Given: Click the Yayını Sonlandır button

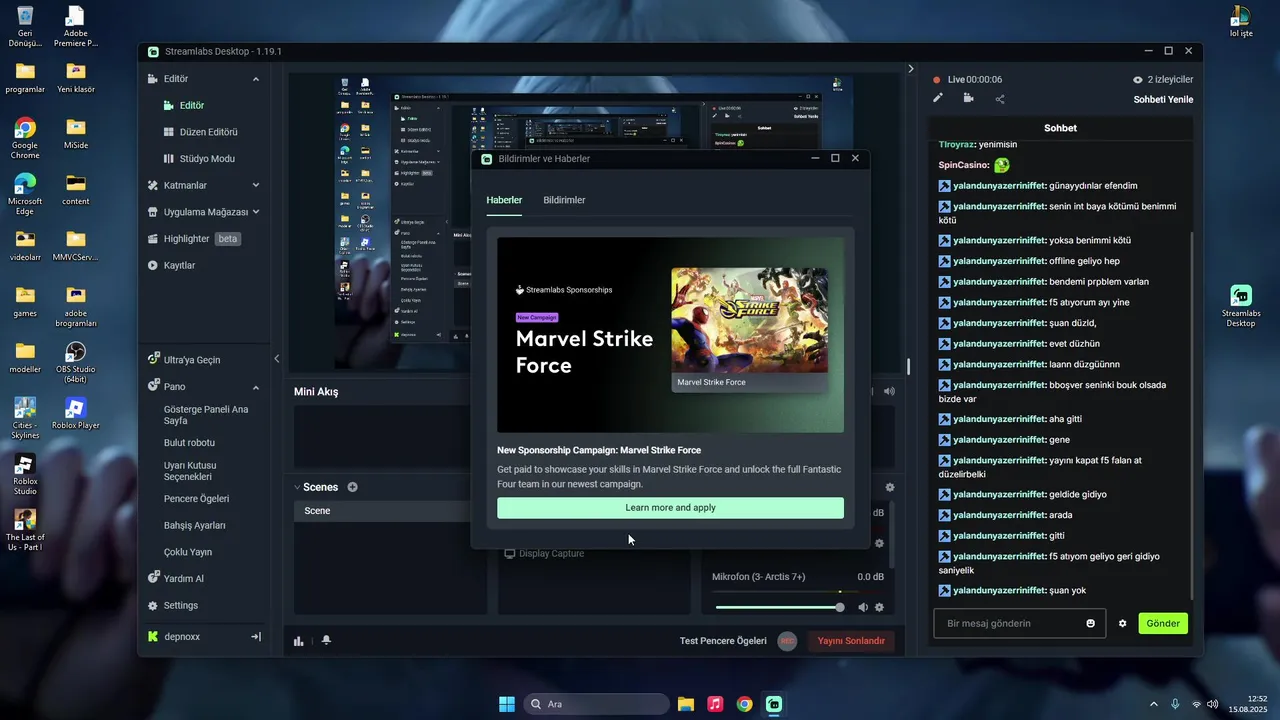Looking at the screenshot, I should pyautogui.click(x=851, y=641).
